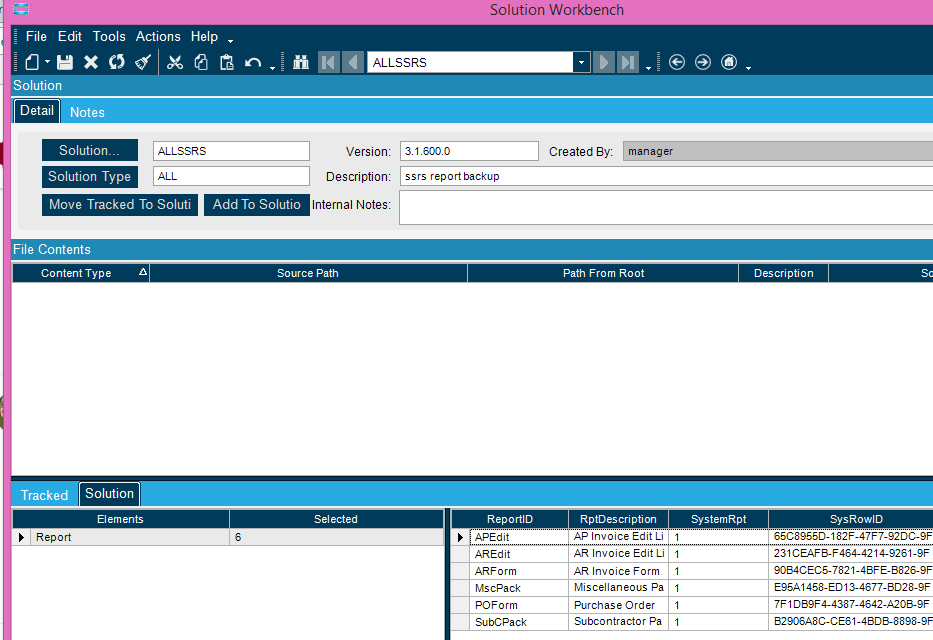Viewport: 933px width, 640px height.
Task: Click the Path From Root column header
Action: point(603,273)
